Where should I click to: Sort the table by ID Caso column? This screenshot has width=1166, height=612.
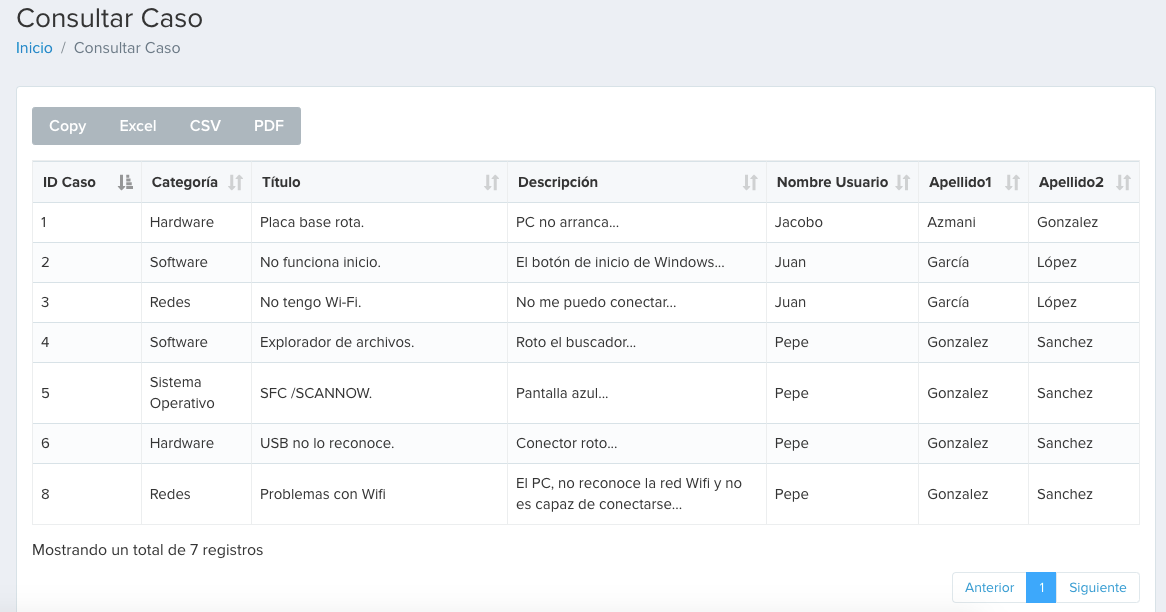pyautogui.click(x=124, y=182)
